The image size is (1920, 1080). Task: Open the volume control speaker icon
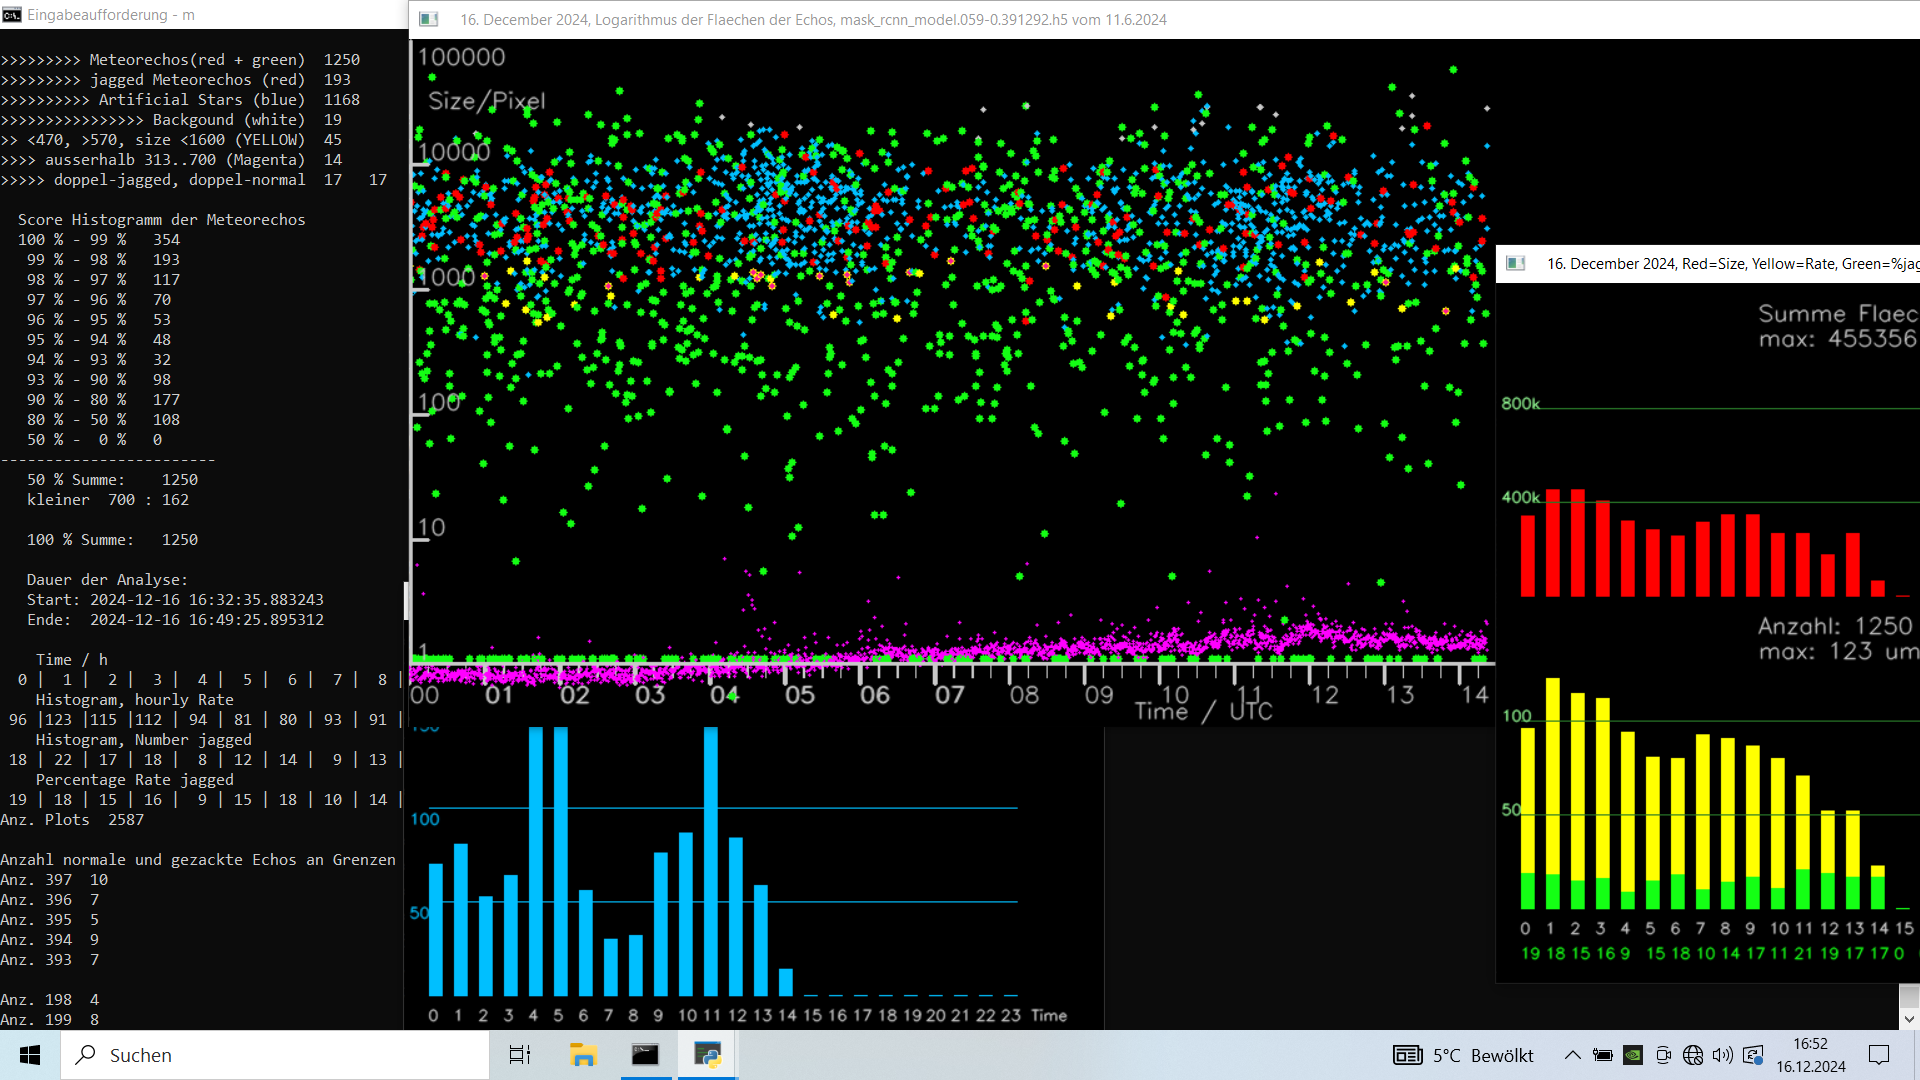(1723, 1055)
